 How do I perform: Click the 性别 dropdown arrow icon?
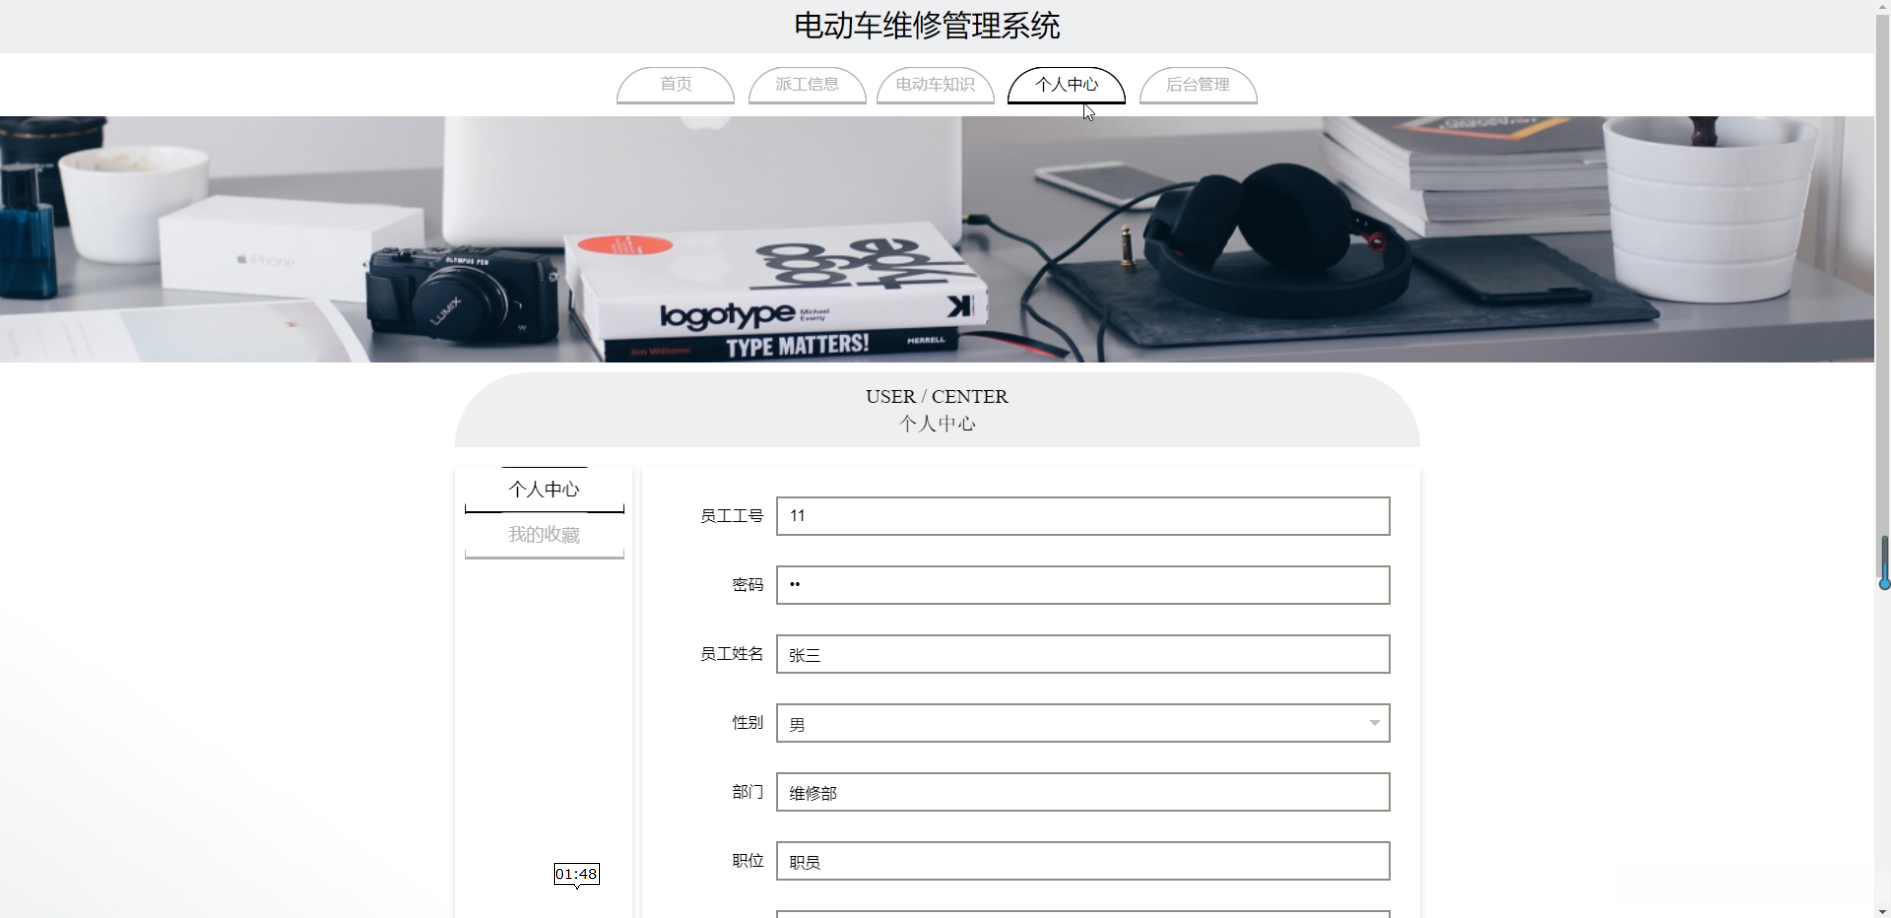(x=1375, y=723)
